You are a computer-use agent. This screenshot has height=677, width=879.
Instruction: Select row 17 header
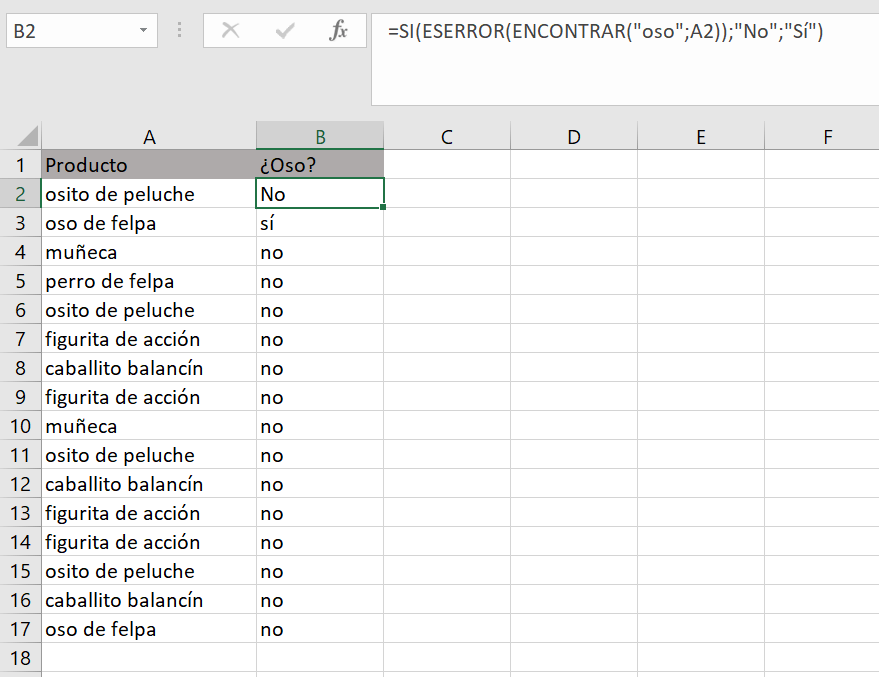[21, 629]
